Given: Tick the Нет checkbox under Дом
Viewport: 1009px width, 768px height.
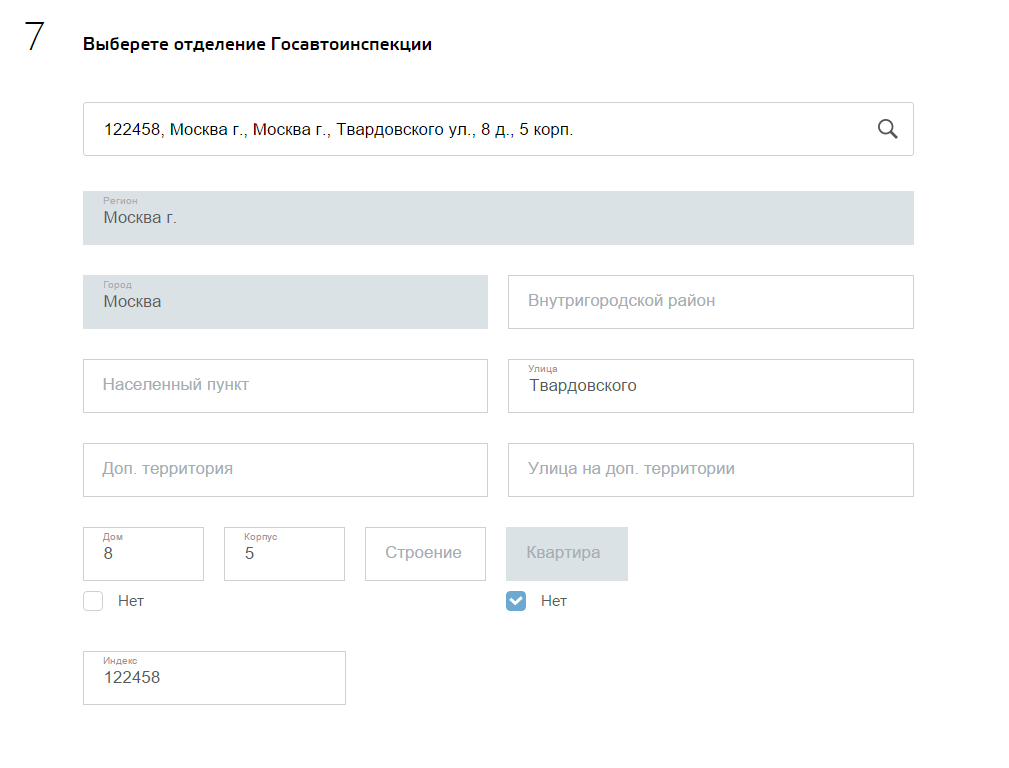Looking at the screenshot, I should 93,601.
